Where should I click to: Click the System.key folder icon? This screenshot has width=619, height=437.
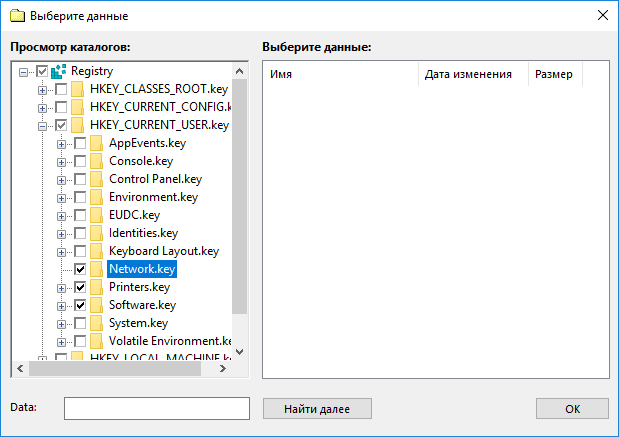96,323
